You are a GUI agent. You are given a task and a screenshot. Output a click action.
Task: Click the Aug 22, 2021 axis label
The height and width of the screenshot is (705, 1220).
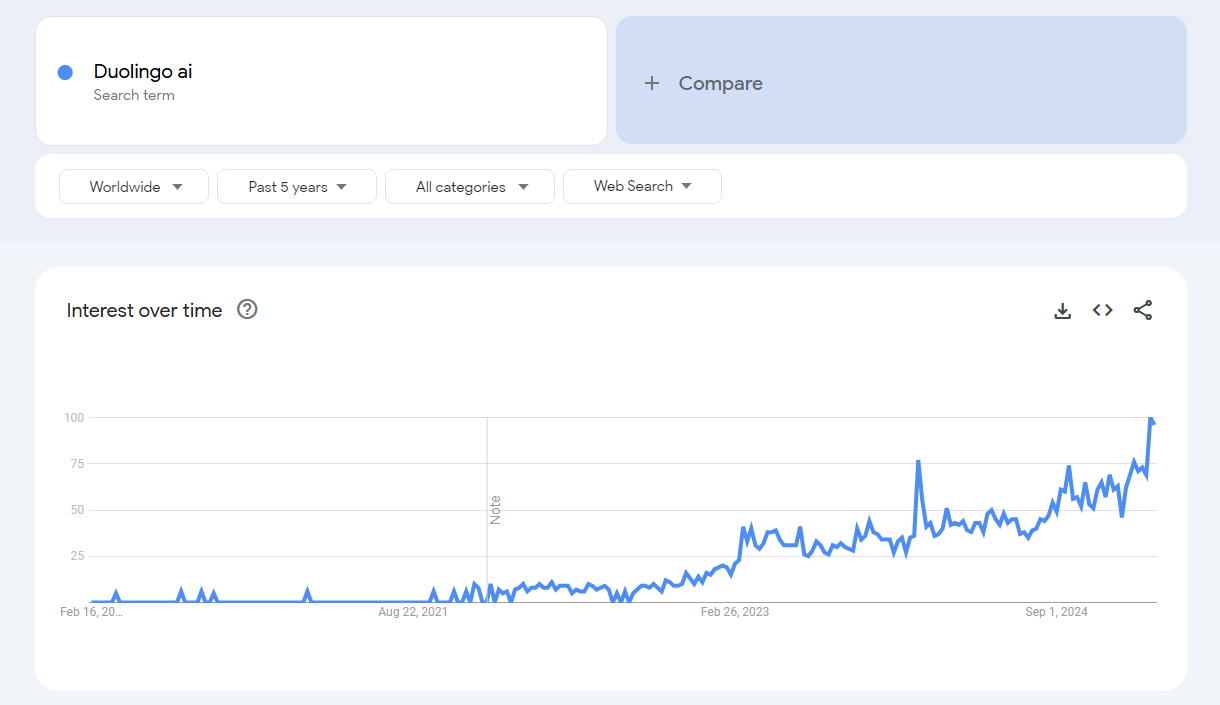point(413,611)
